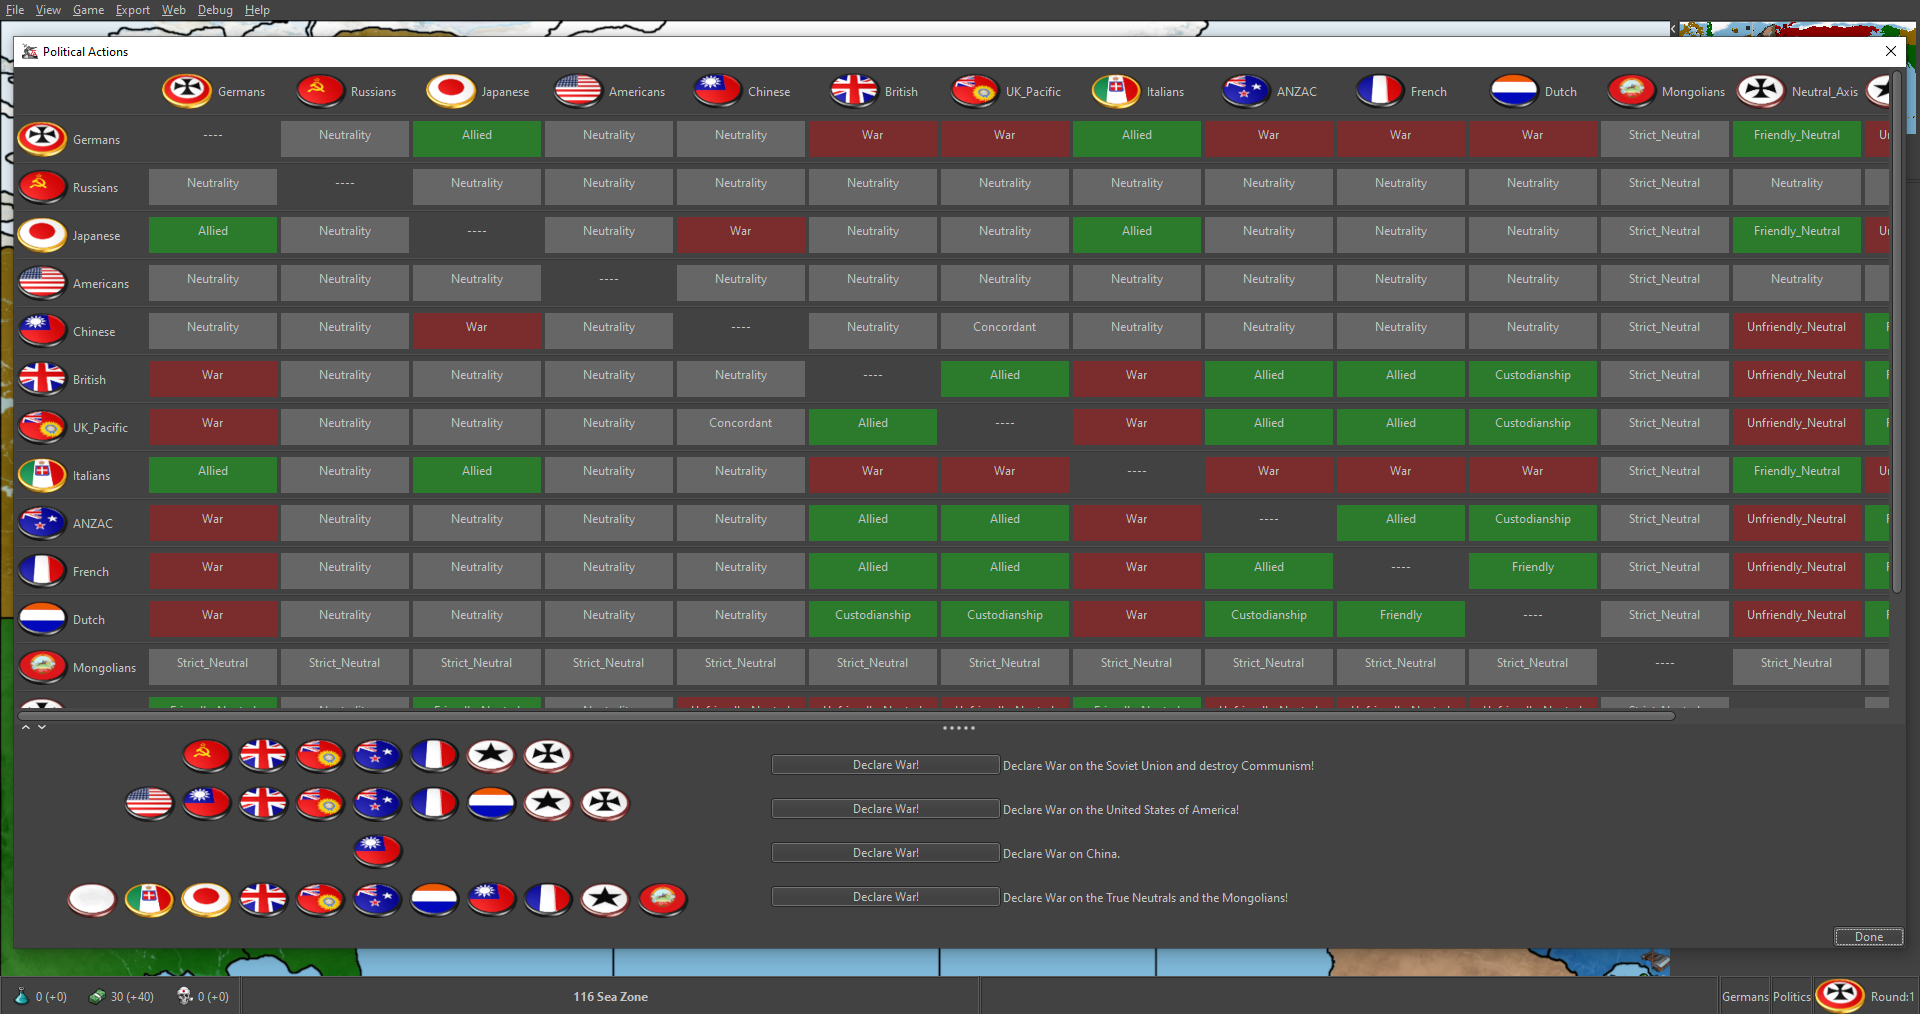Expand the relations table with the down arrow
Image resolution: width=1920 pixels, height=1014 pixels.
point(42,727)
